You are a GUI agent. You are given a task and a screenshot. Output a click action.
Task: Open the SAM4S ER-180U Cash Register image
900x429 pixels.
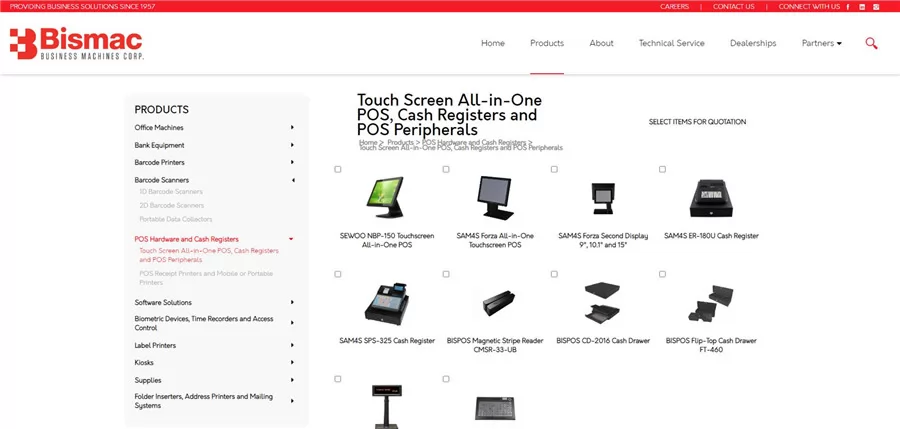[711, 198]
